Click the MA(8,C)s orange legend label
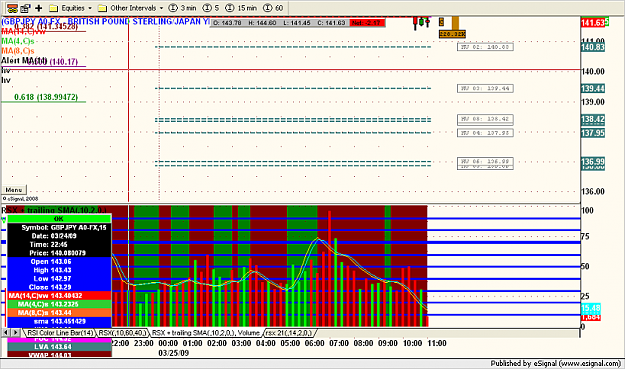Viewport: 625px width, 369px height. (18, 51)
